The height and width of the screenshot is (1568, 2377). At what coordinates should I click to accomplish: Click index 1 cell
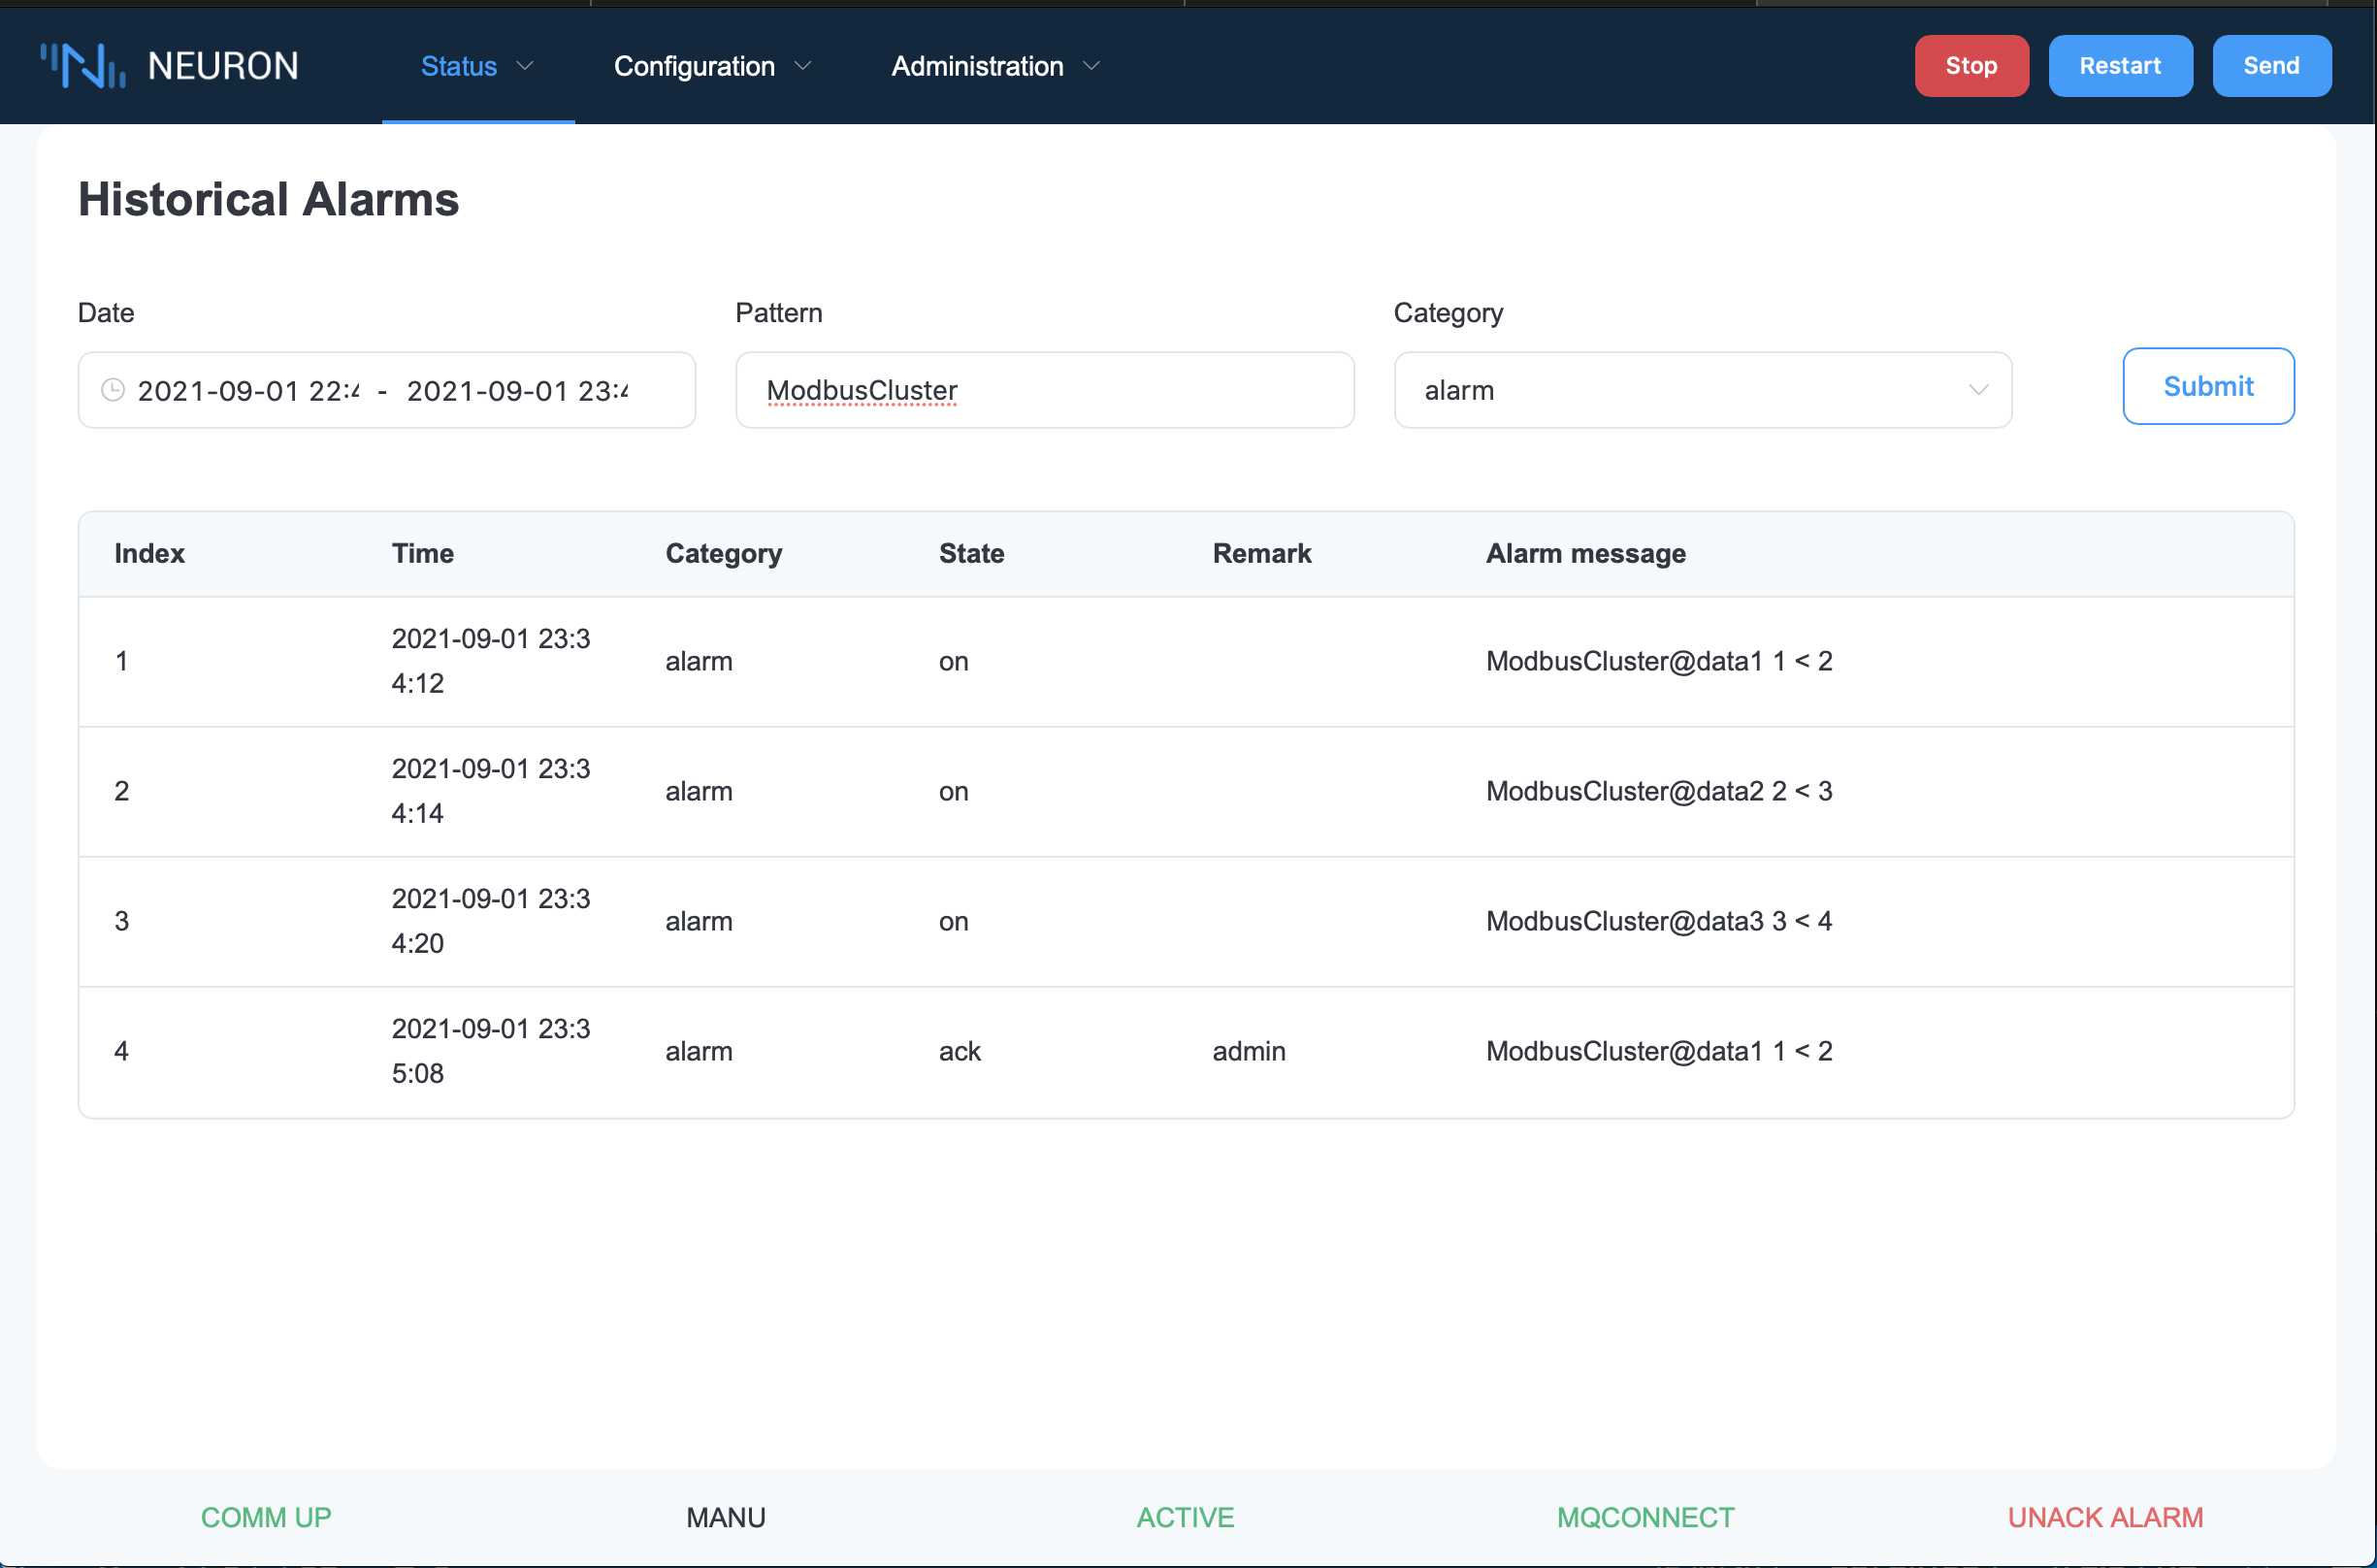[x=121, y=661]
